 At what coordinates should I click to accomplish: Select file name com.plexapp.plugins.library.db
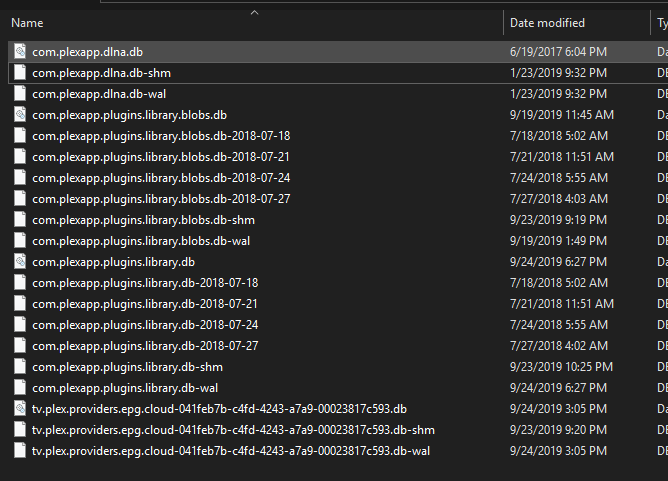point(113,262)
